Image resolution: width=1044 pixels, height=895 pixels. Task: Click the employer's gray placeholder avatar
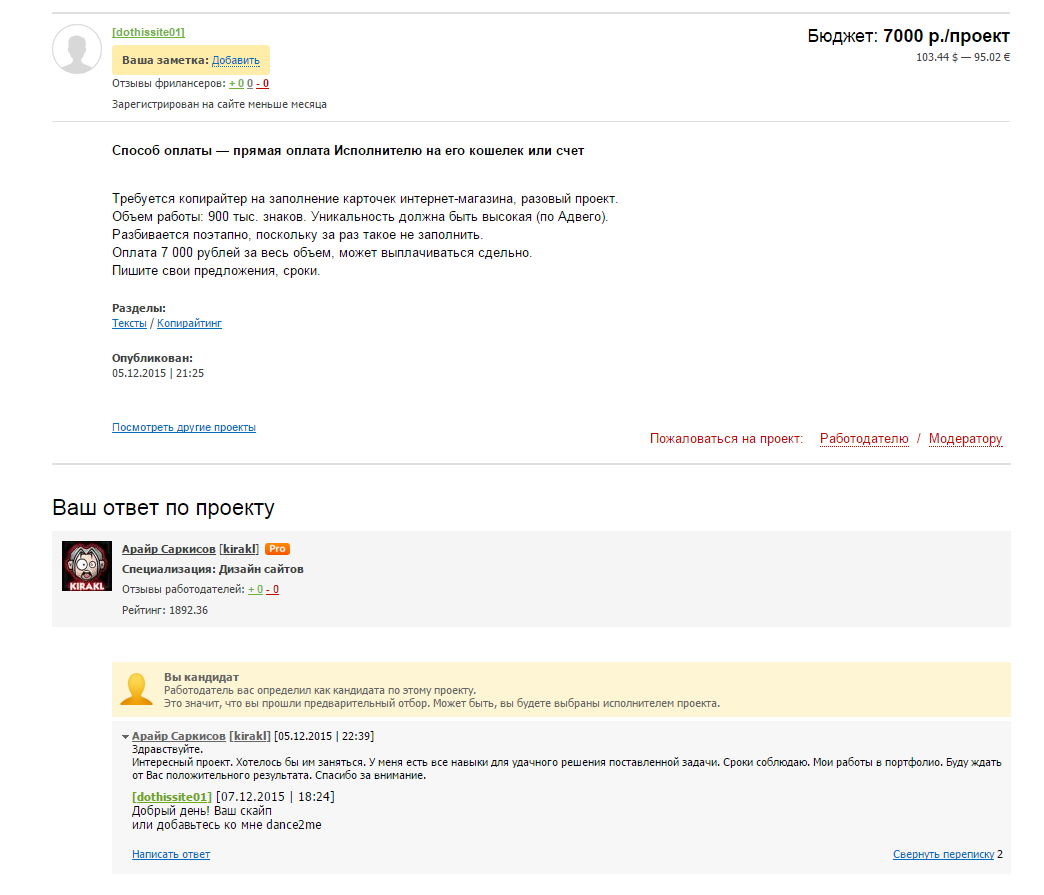coord(77,49)
